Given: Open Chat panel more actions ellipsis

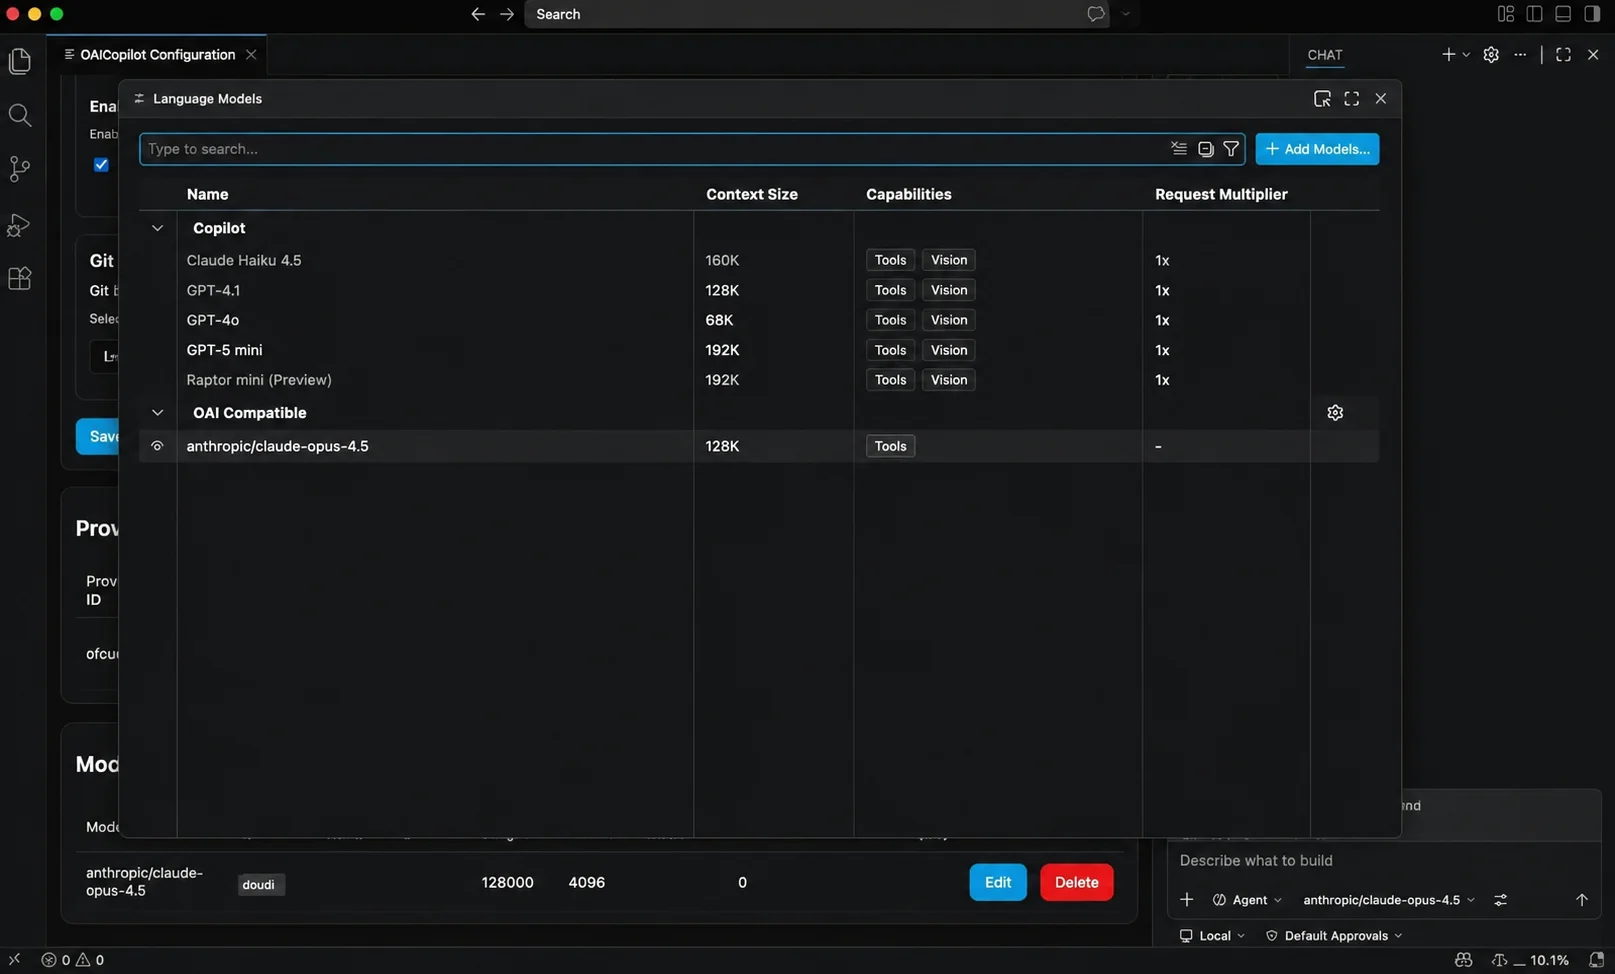Looking at the screenshot, I should 1520,55.
